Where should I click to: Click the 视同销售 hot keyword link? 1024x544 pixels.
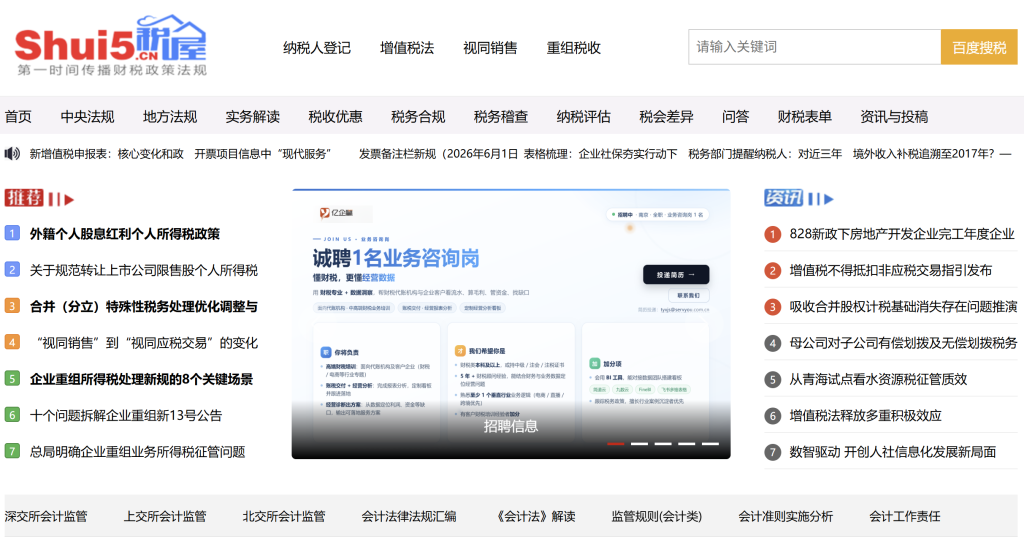pos(490,48)
